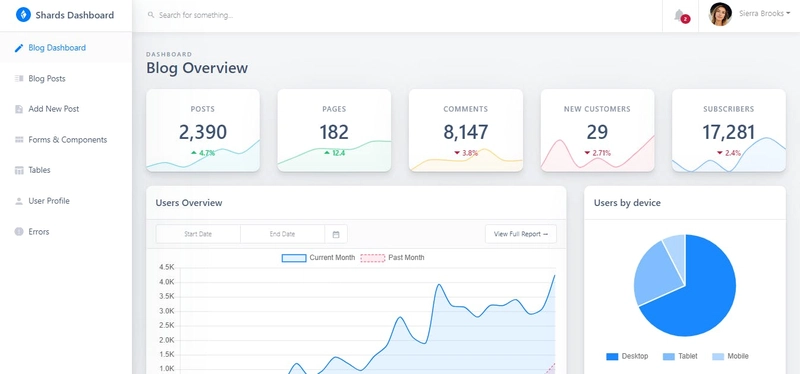Image resolution: width=800 pixels, height=374 pixels.
Task: Click the Errors warning icon
Action: coord(19,232)
